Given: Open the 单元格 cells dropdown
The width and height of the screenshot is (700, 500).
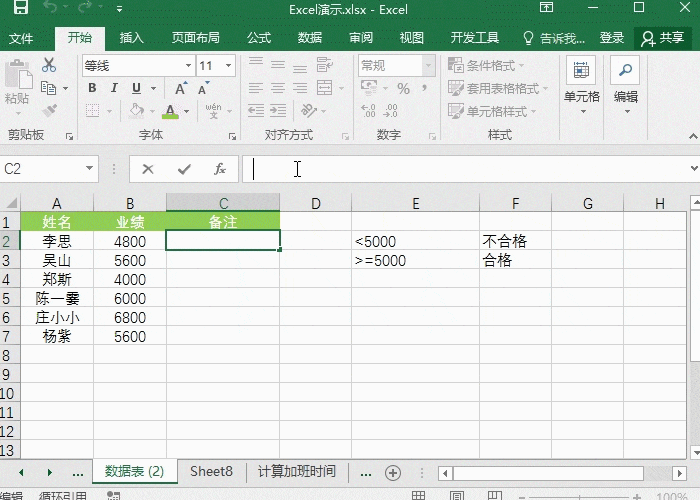Looking at the screenshot, I should [x=582, y=85].
